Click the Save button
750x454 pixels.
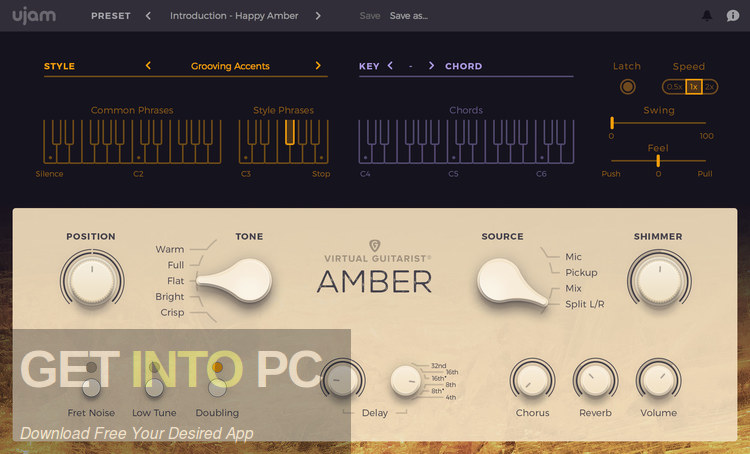(x=370, y=16)
